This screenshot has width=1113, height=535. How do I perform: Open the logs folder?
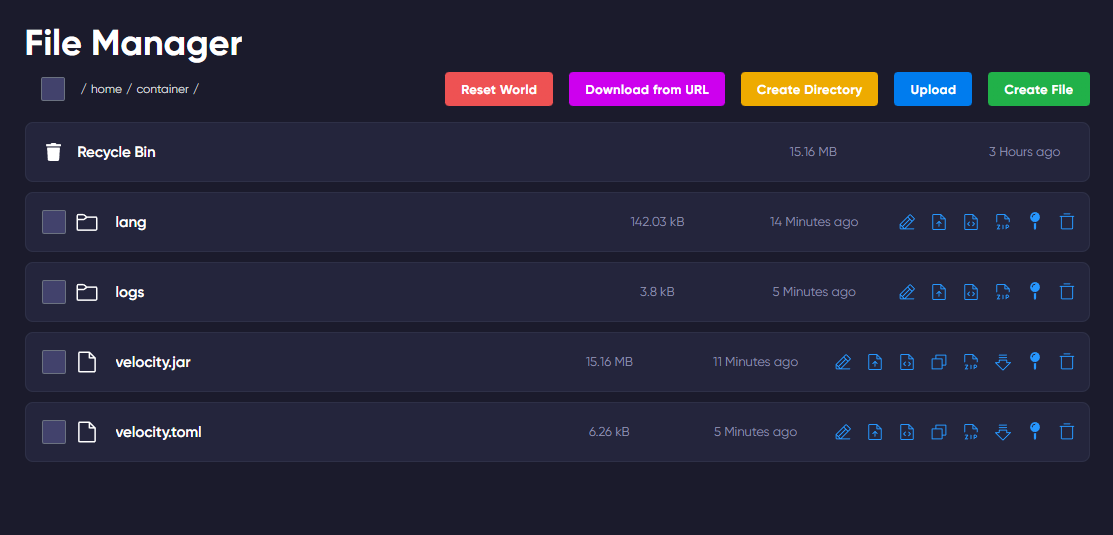click(x=130, y=292)
